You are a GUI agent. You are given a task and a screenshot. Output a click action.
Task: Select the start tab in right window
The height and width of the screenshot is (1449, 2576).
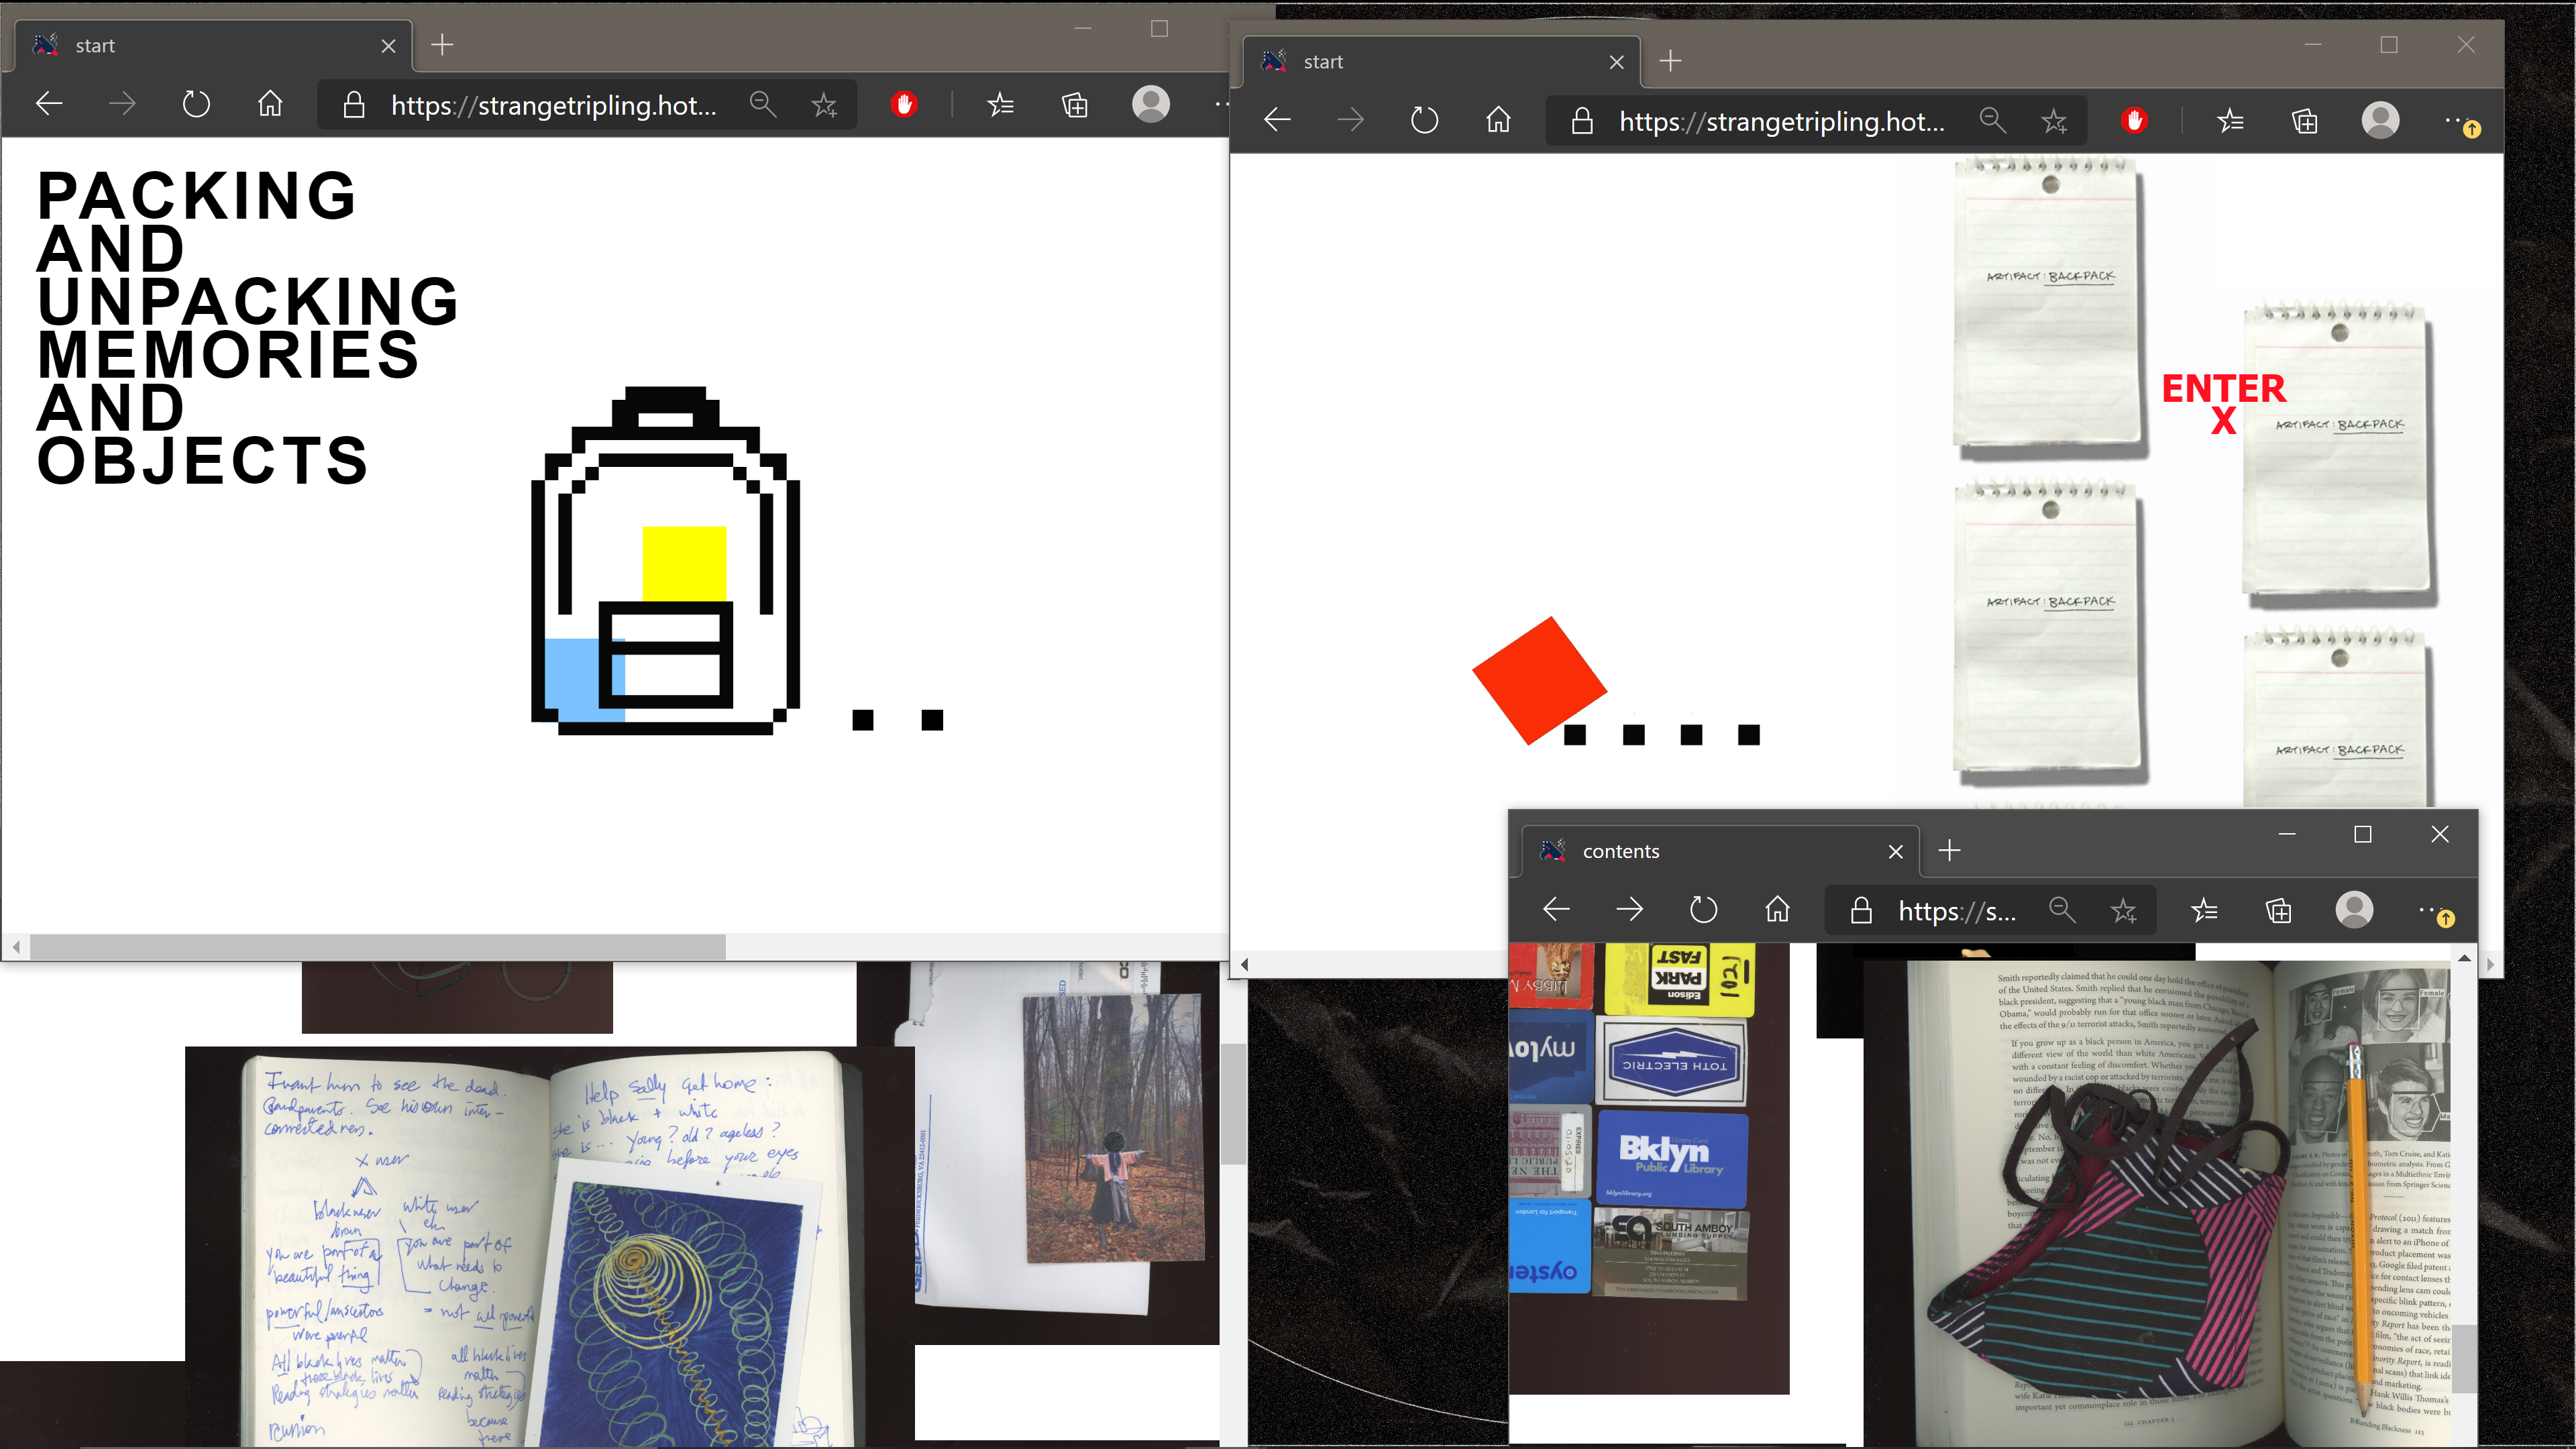click(x=1440, y=62)
